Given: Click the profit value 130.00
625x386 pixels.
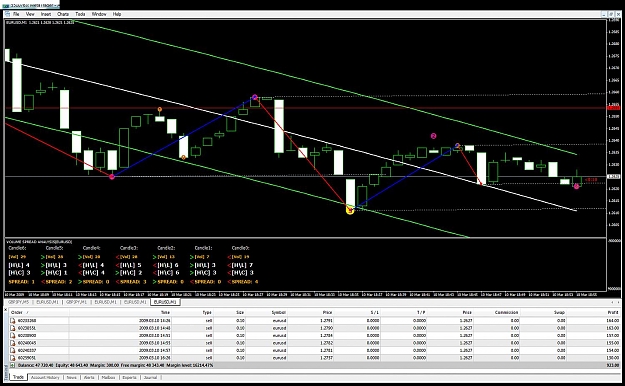Looking at the screenshot, I should [613, 358].
